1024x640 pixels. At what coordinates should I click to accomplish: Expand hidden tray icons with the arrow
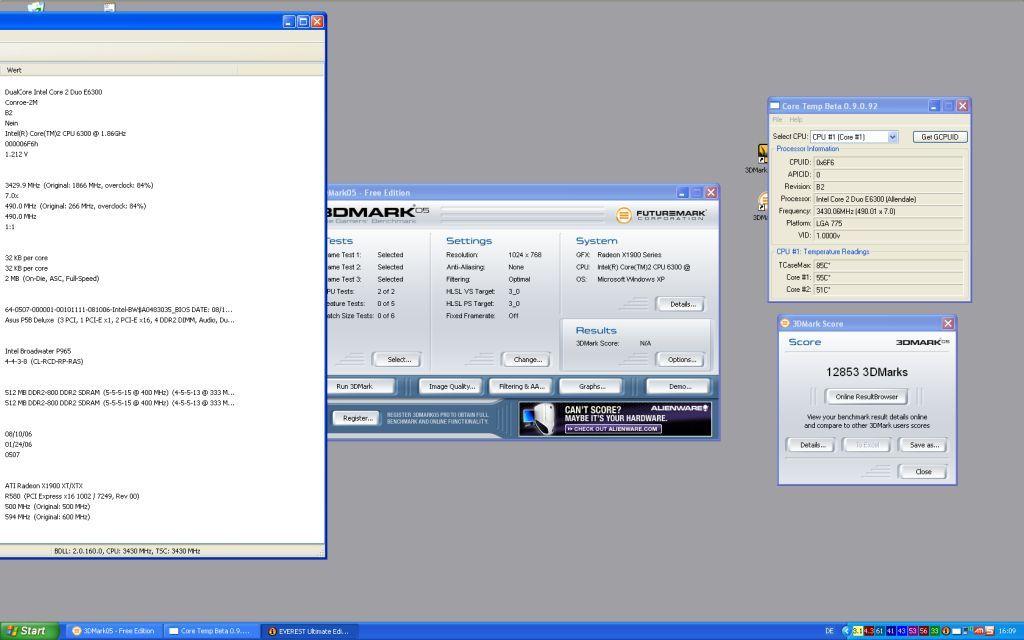pos(846,631)
